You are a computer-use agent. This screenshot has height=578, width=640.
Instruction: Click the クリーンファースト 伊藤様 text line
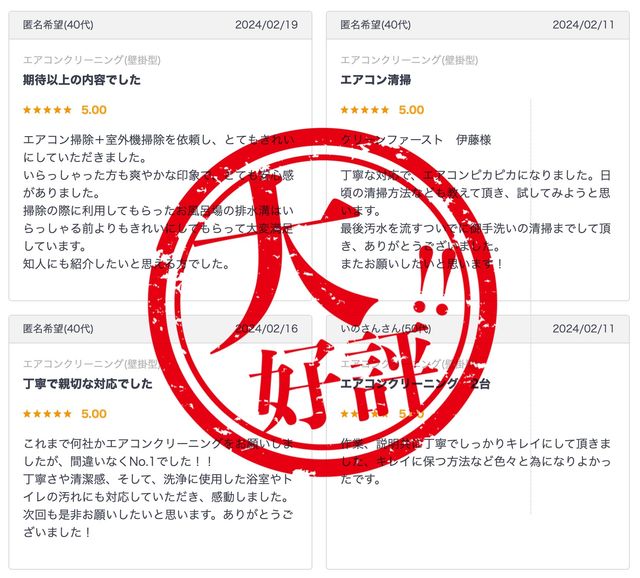416,140
